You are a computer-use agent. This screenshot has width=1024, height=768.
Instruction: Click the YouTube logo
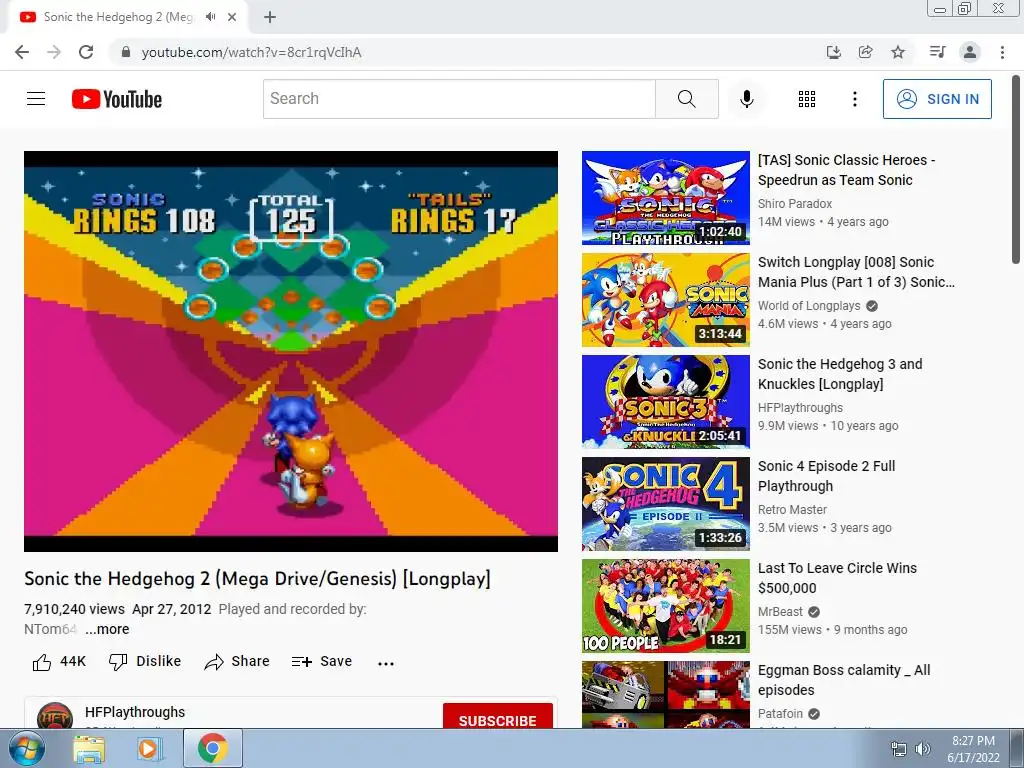[117, 99]
